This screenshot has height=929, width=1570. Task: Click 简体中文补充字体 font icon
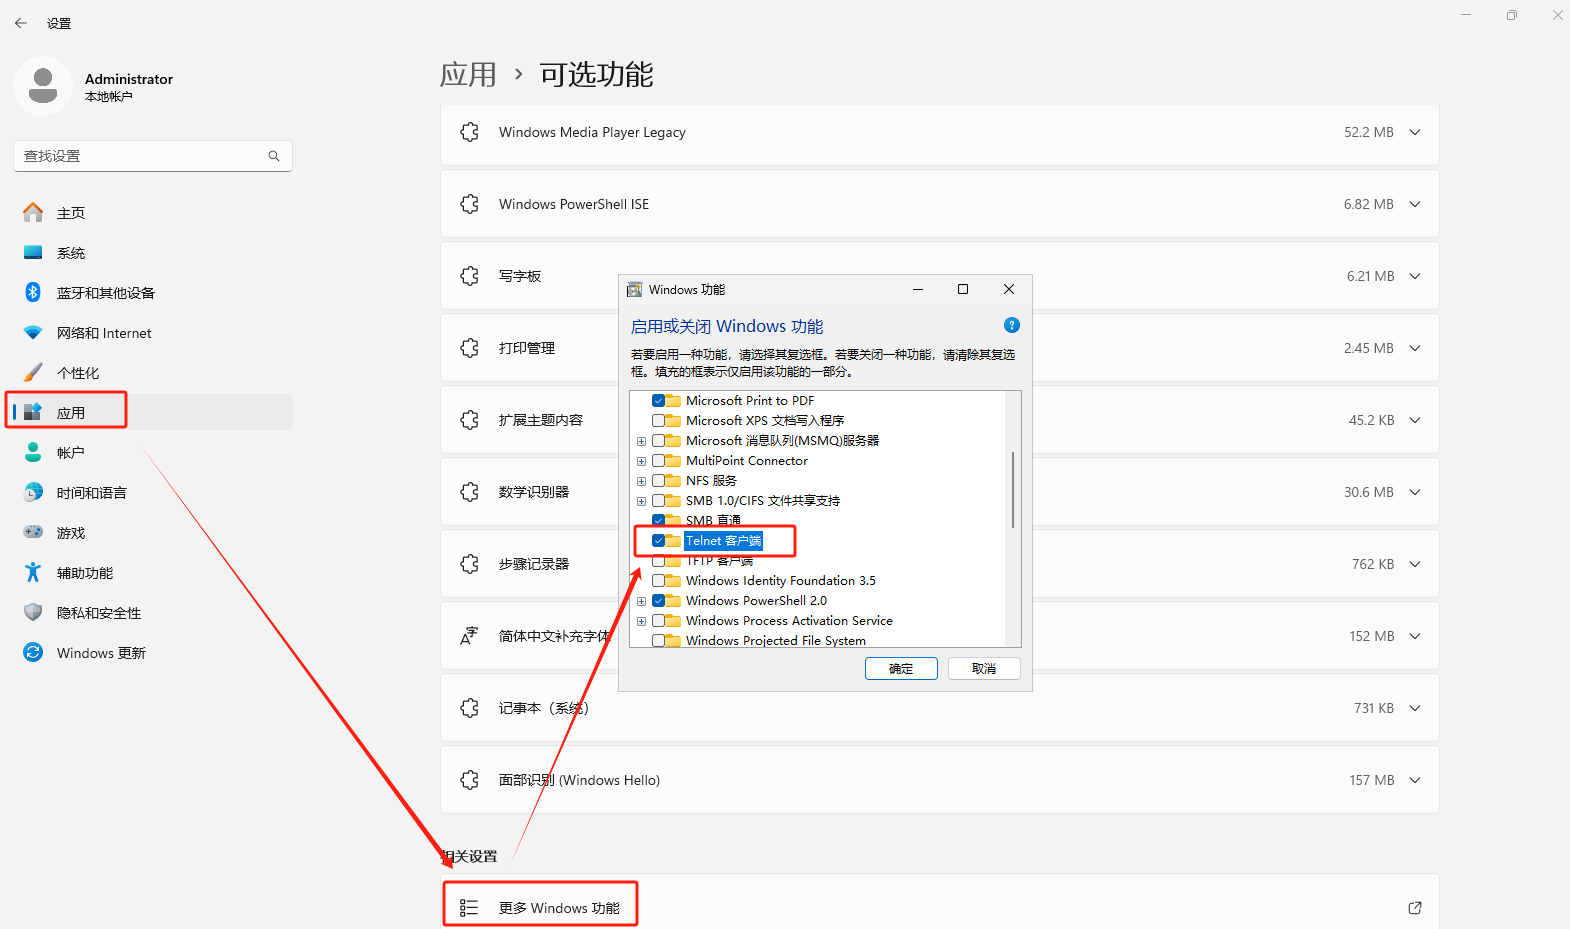point(469,636)
